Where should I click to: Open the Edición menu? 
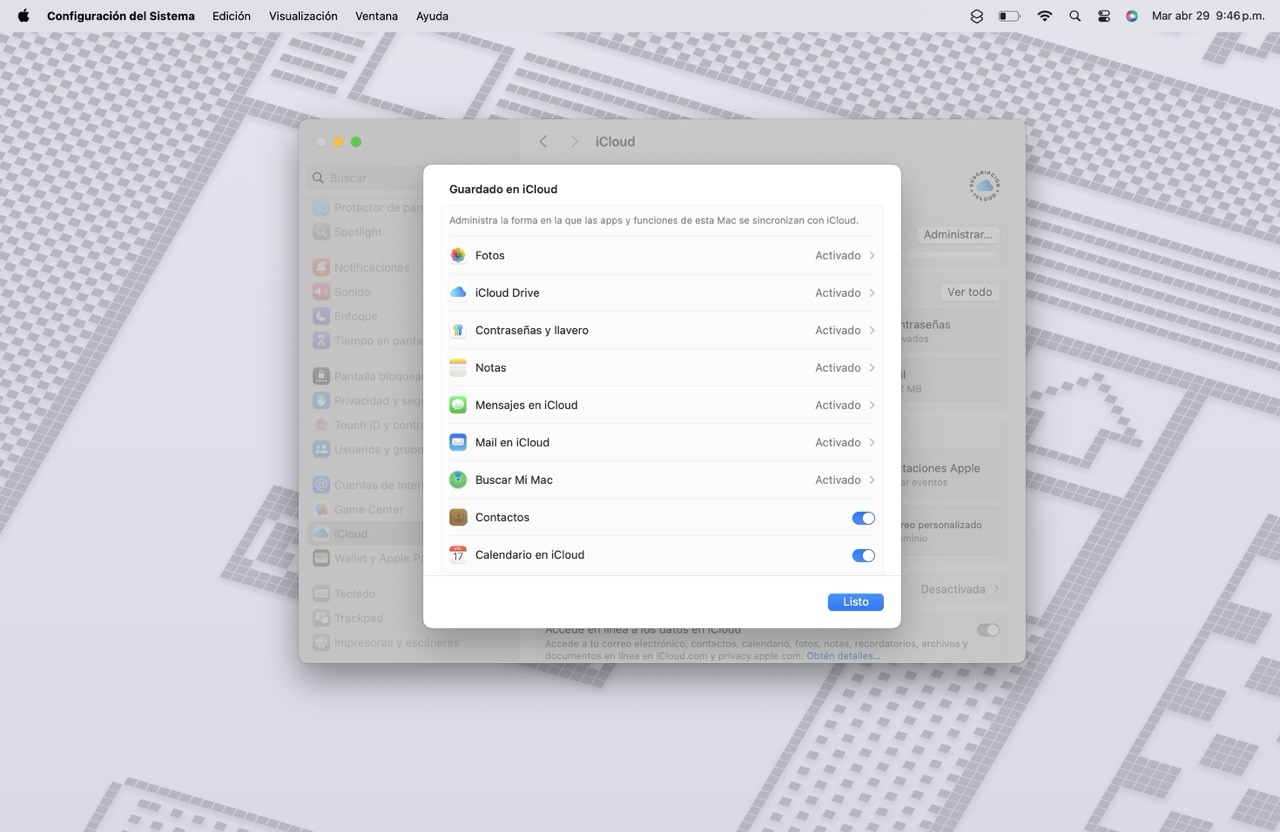point(231,16)
